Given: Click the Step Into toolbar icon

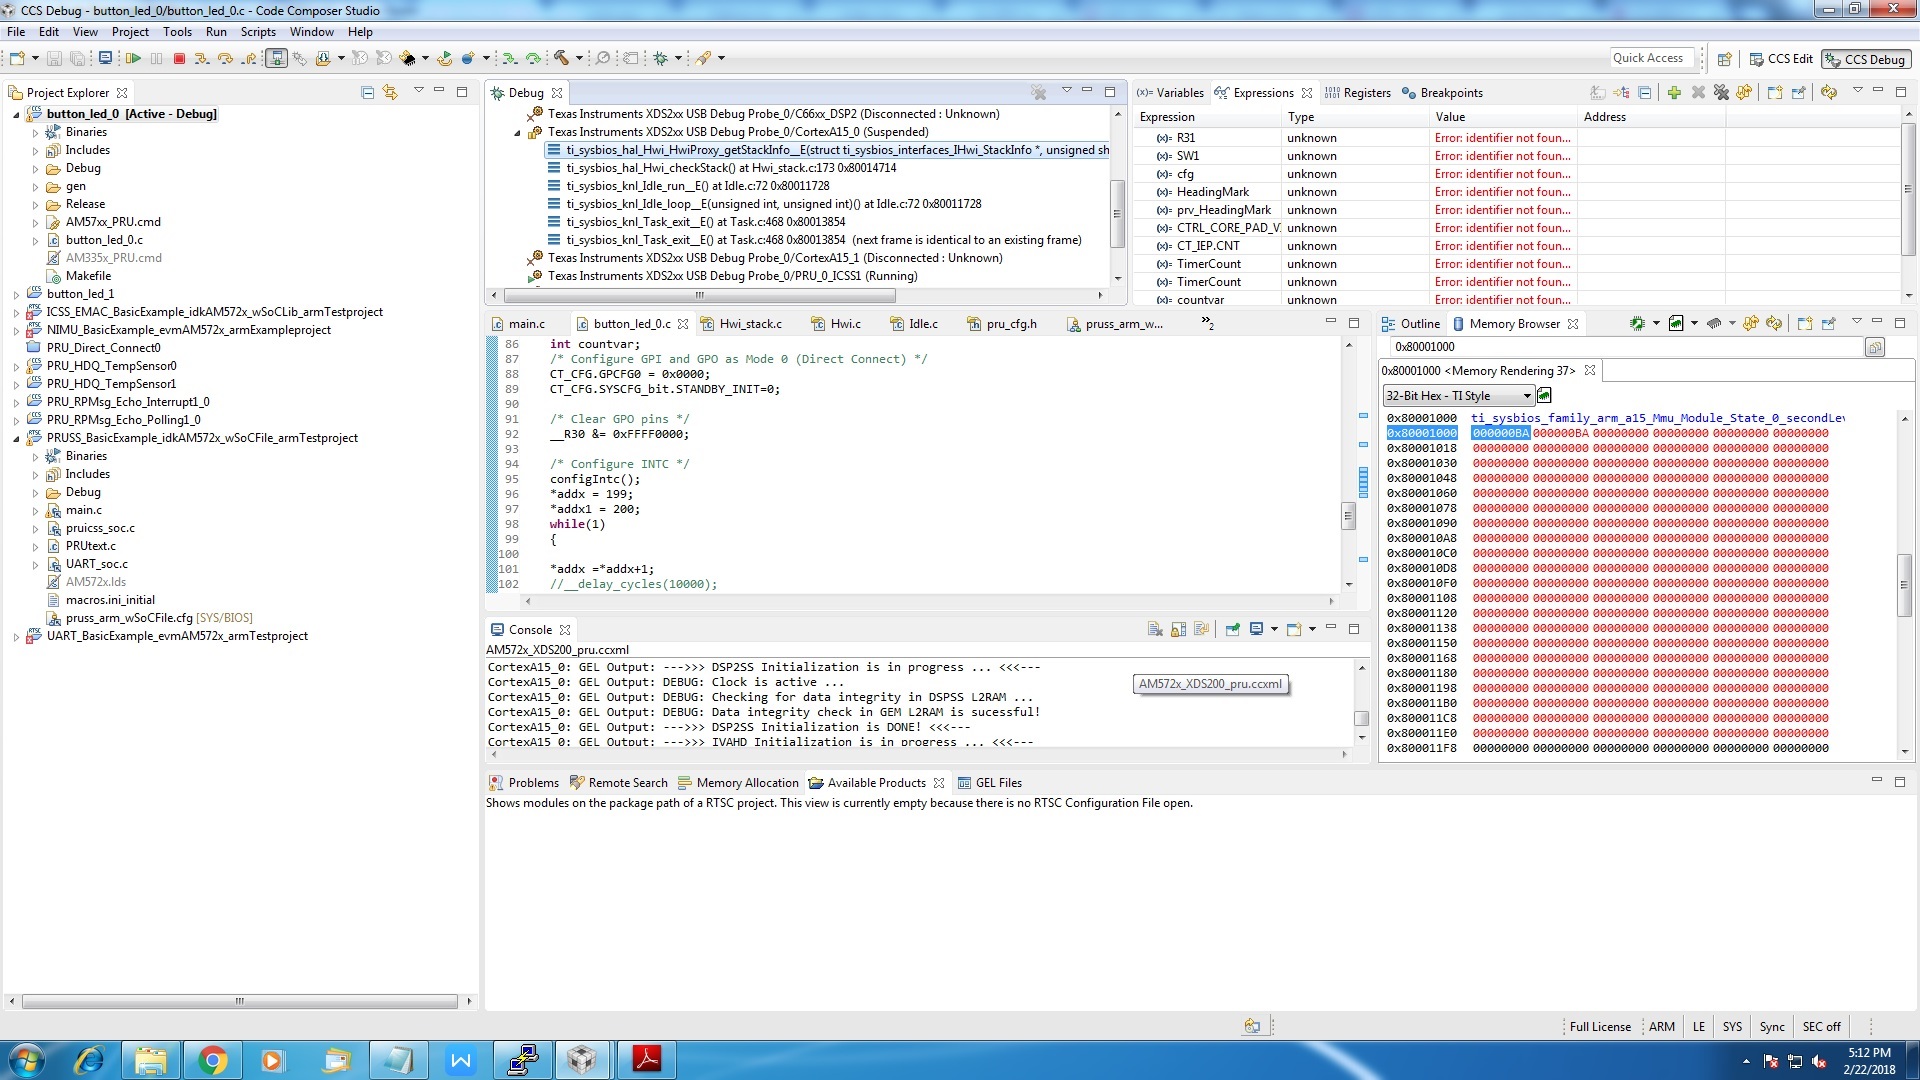Looking at the screenshot, I should pos(202,58).
